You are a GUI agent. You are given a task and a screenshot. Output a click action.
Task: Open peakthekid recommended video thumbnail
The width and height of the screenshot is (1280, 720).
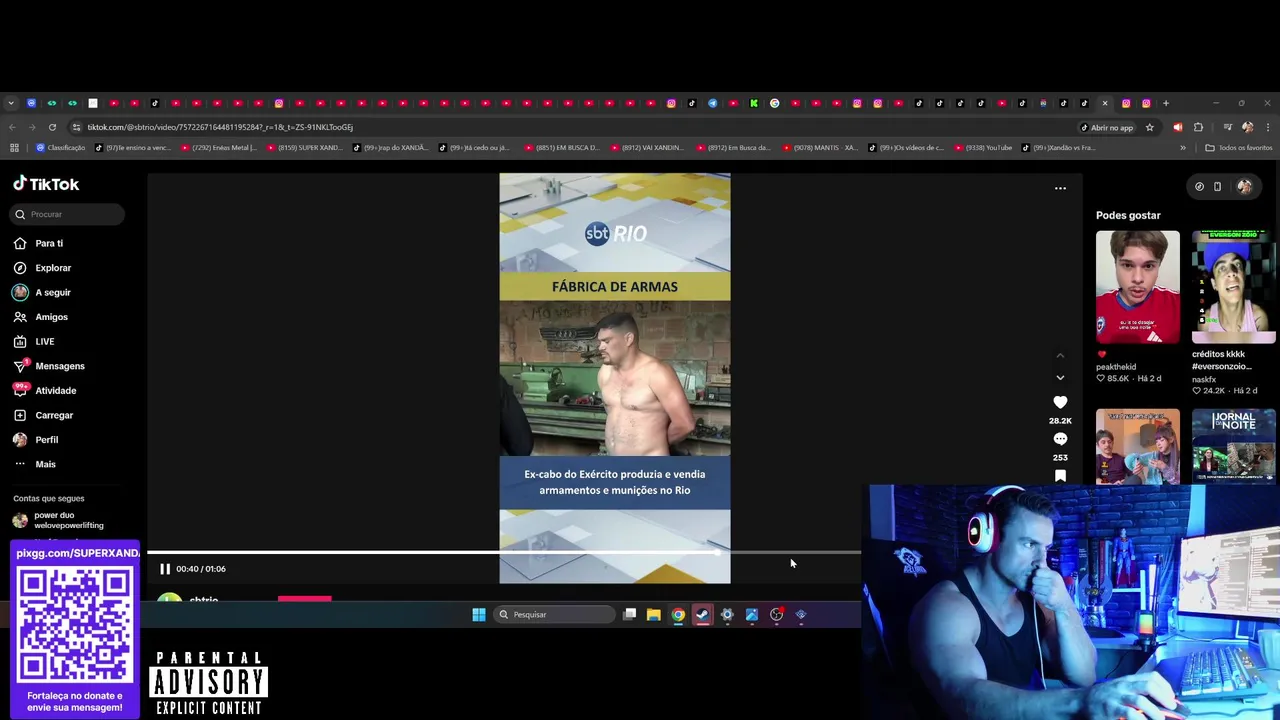(1137, 287)
